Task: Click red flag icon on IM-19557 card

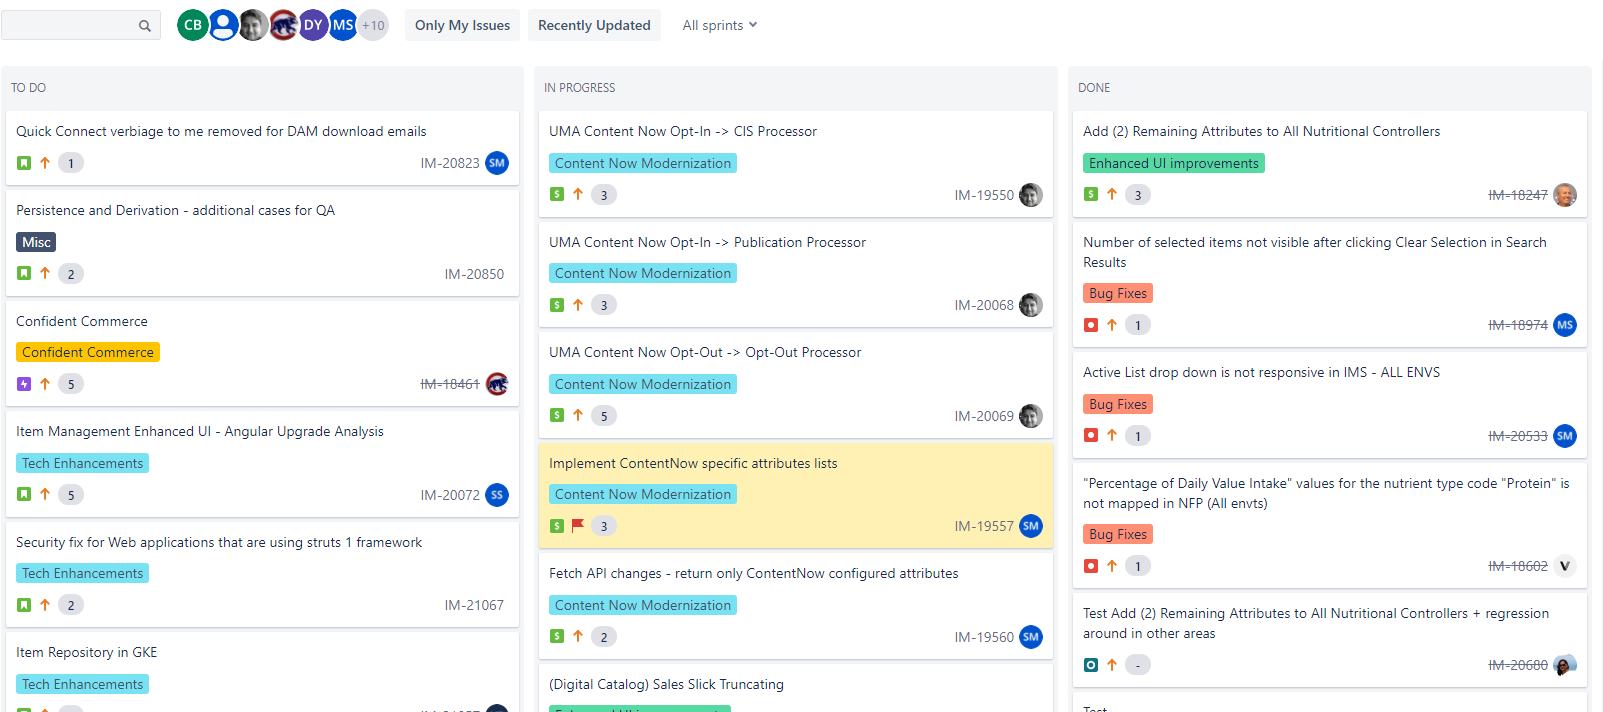Action: coord(578,525)
